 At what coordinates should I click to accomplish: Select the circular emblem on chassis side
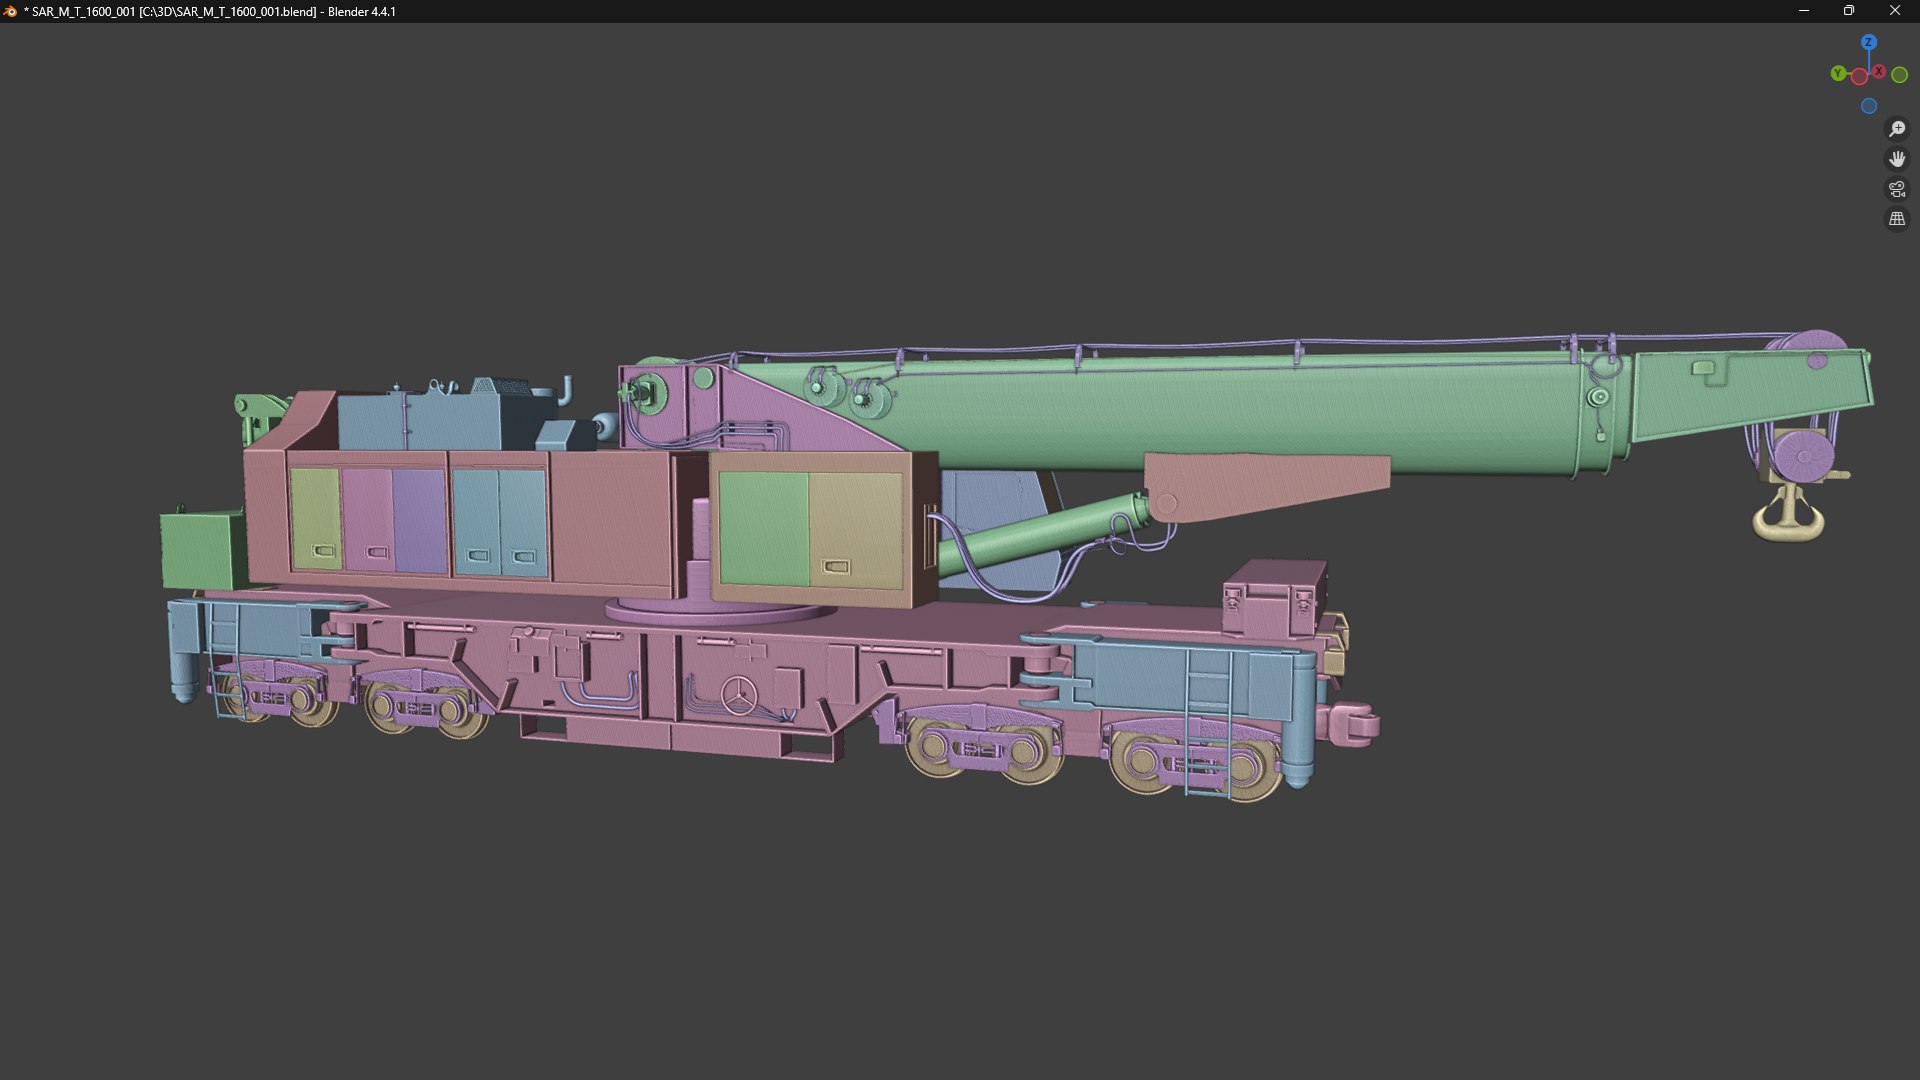(739, 694)
